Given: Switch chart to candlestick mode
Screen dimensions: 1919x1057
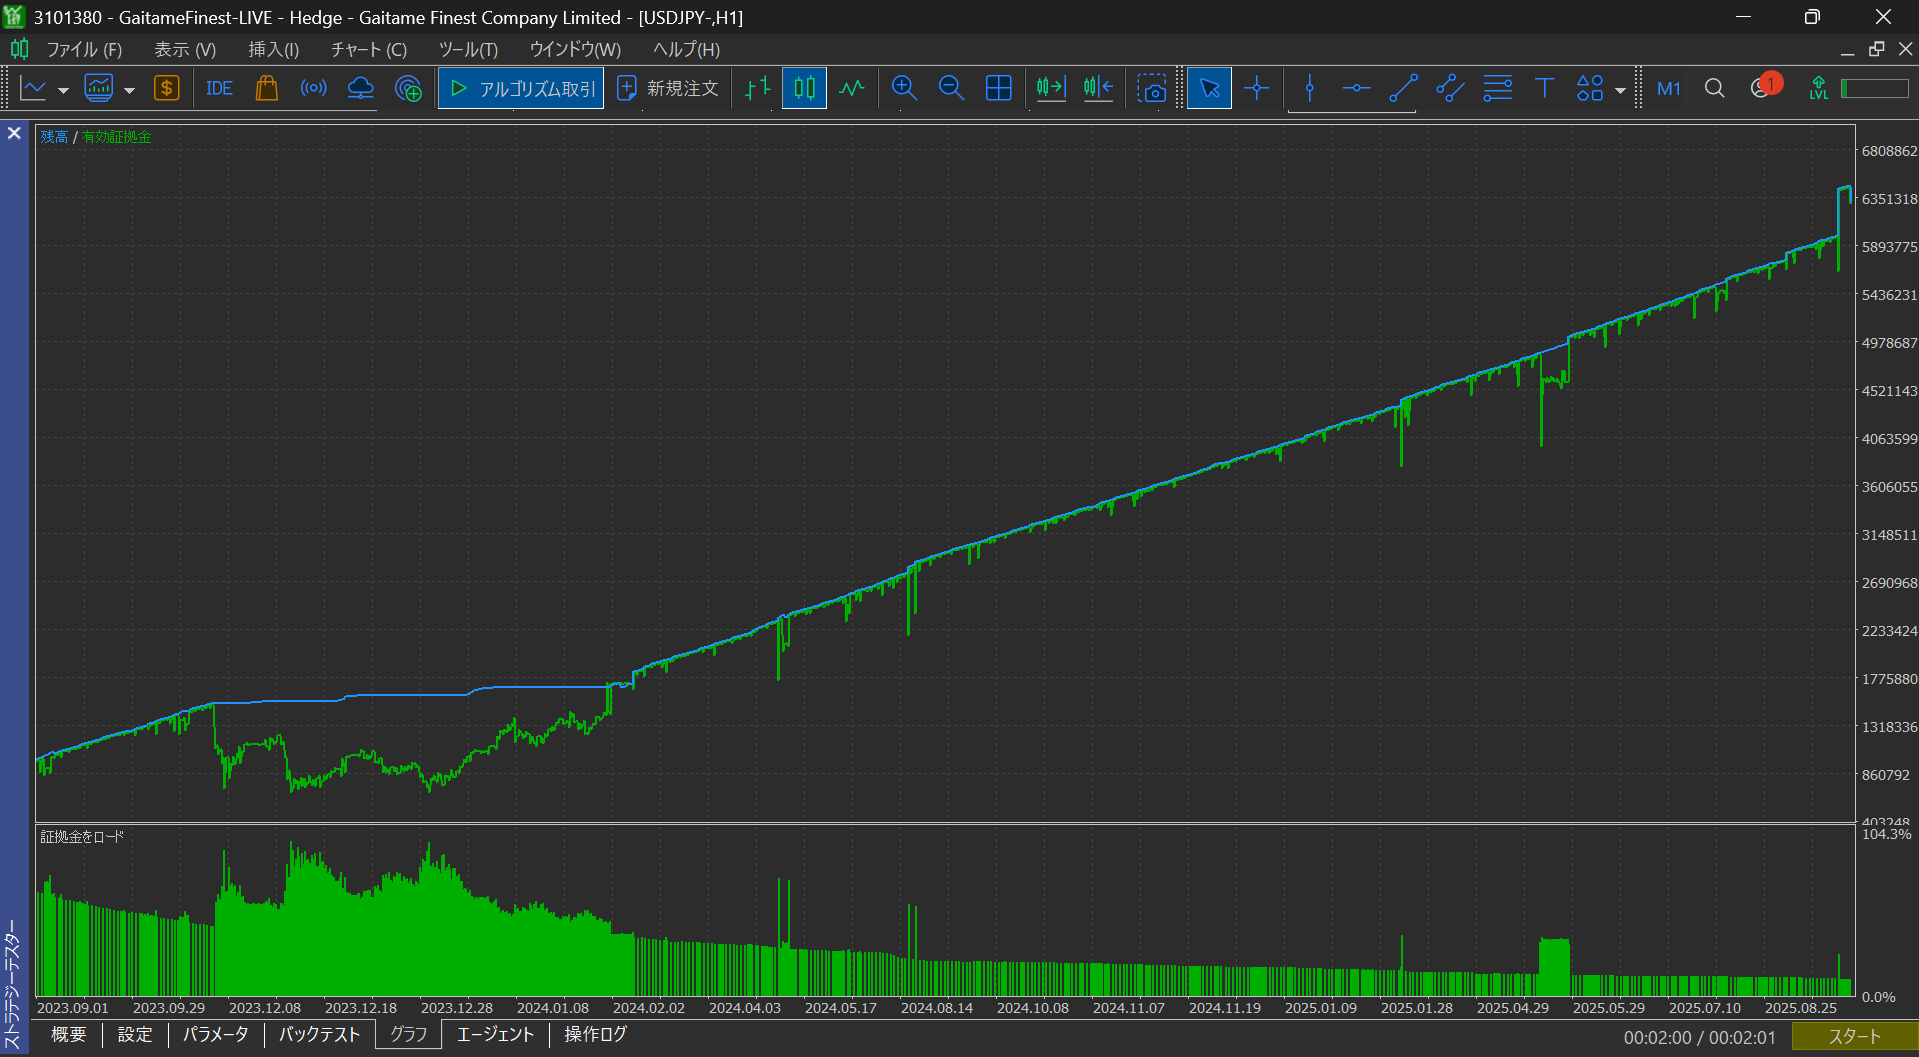Looking at the screenshot, I should point(804,89).
